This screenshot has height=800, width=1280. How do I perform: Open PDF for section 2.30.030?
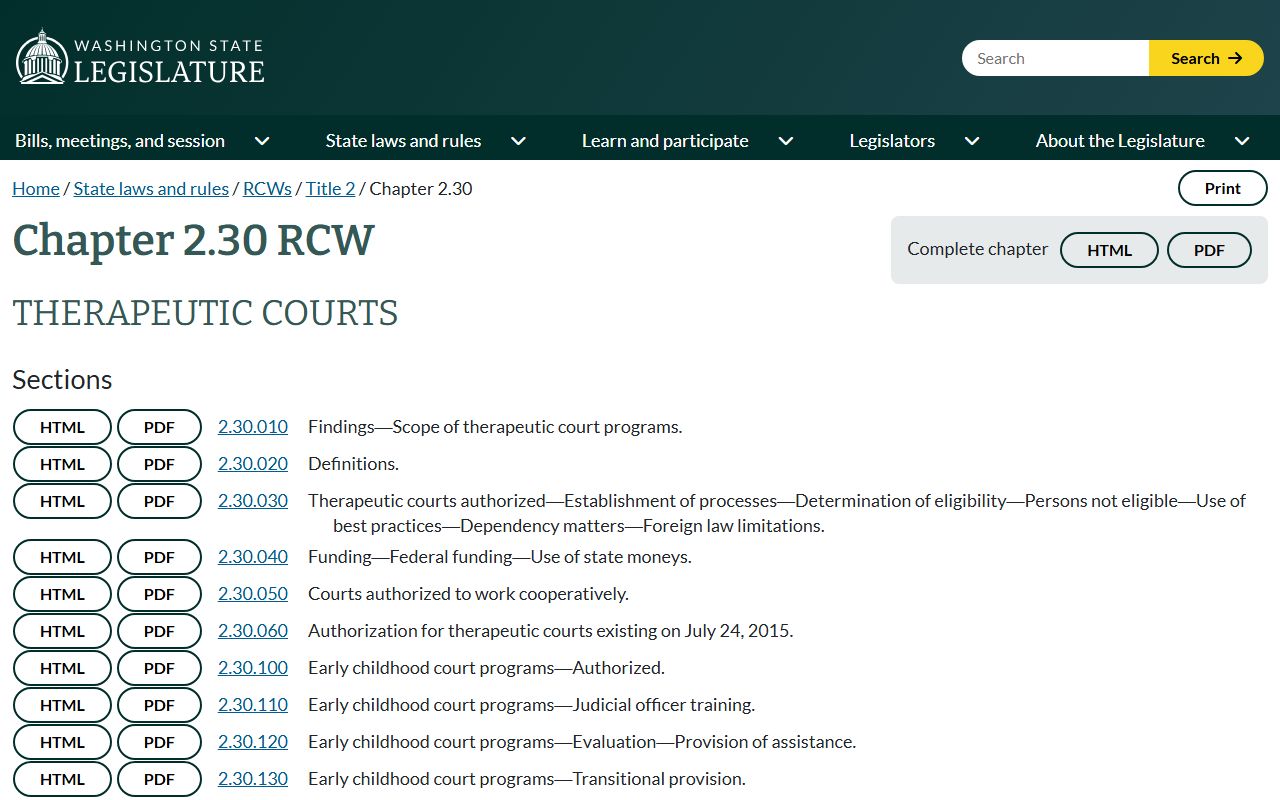pos(159,501)
